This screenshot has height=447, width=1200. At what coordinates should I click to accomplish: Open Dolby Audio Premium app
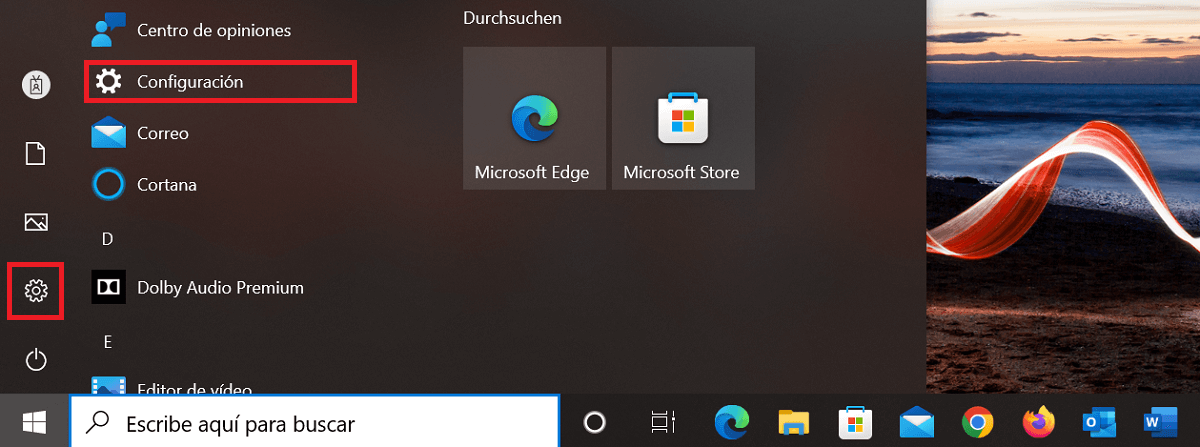pos(197,288)
